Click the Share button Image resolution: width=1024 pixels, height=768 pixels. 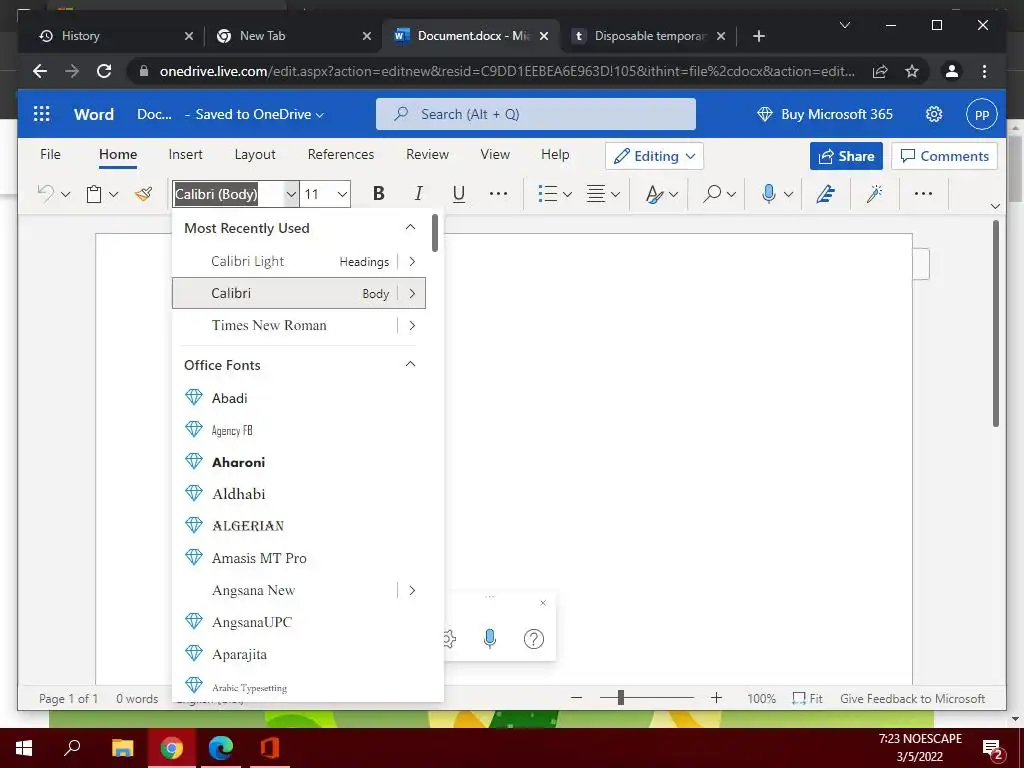click(846, 156)
